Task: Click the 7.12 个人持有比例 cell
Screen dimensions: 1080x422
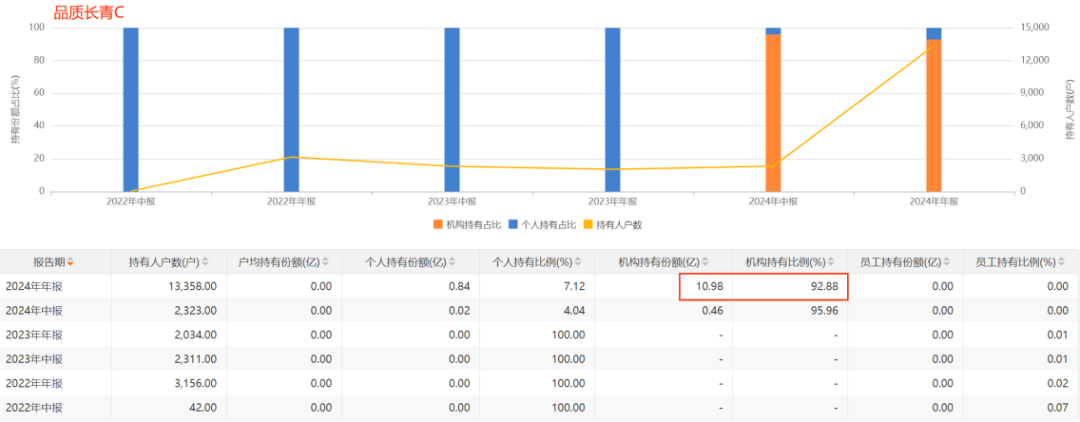Action: click(574, 286)
